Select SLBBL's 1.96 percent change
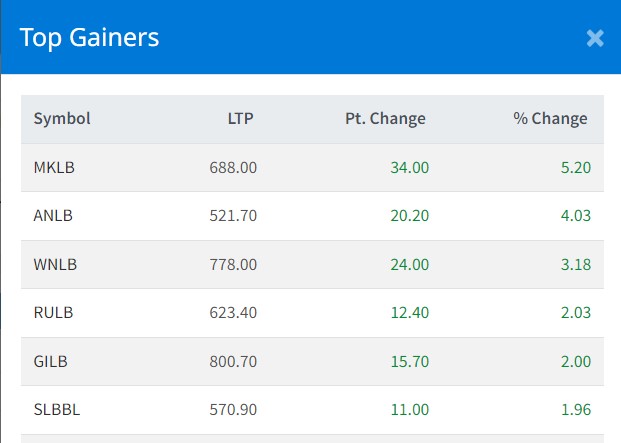Image resolution: width=621 pixels, height=443 pixels. [x=574, y=409]
